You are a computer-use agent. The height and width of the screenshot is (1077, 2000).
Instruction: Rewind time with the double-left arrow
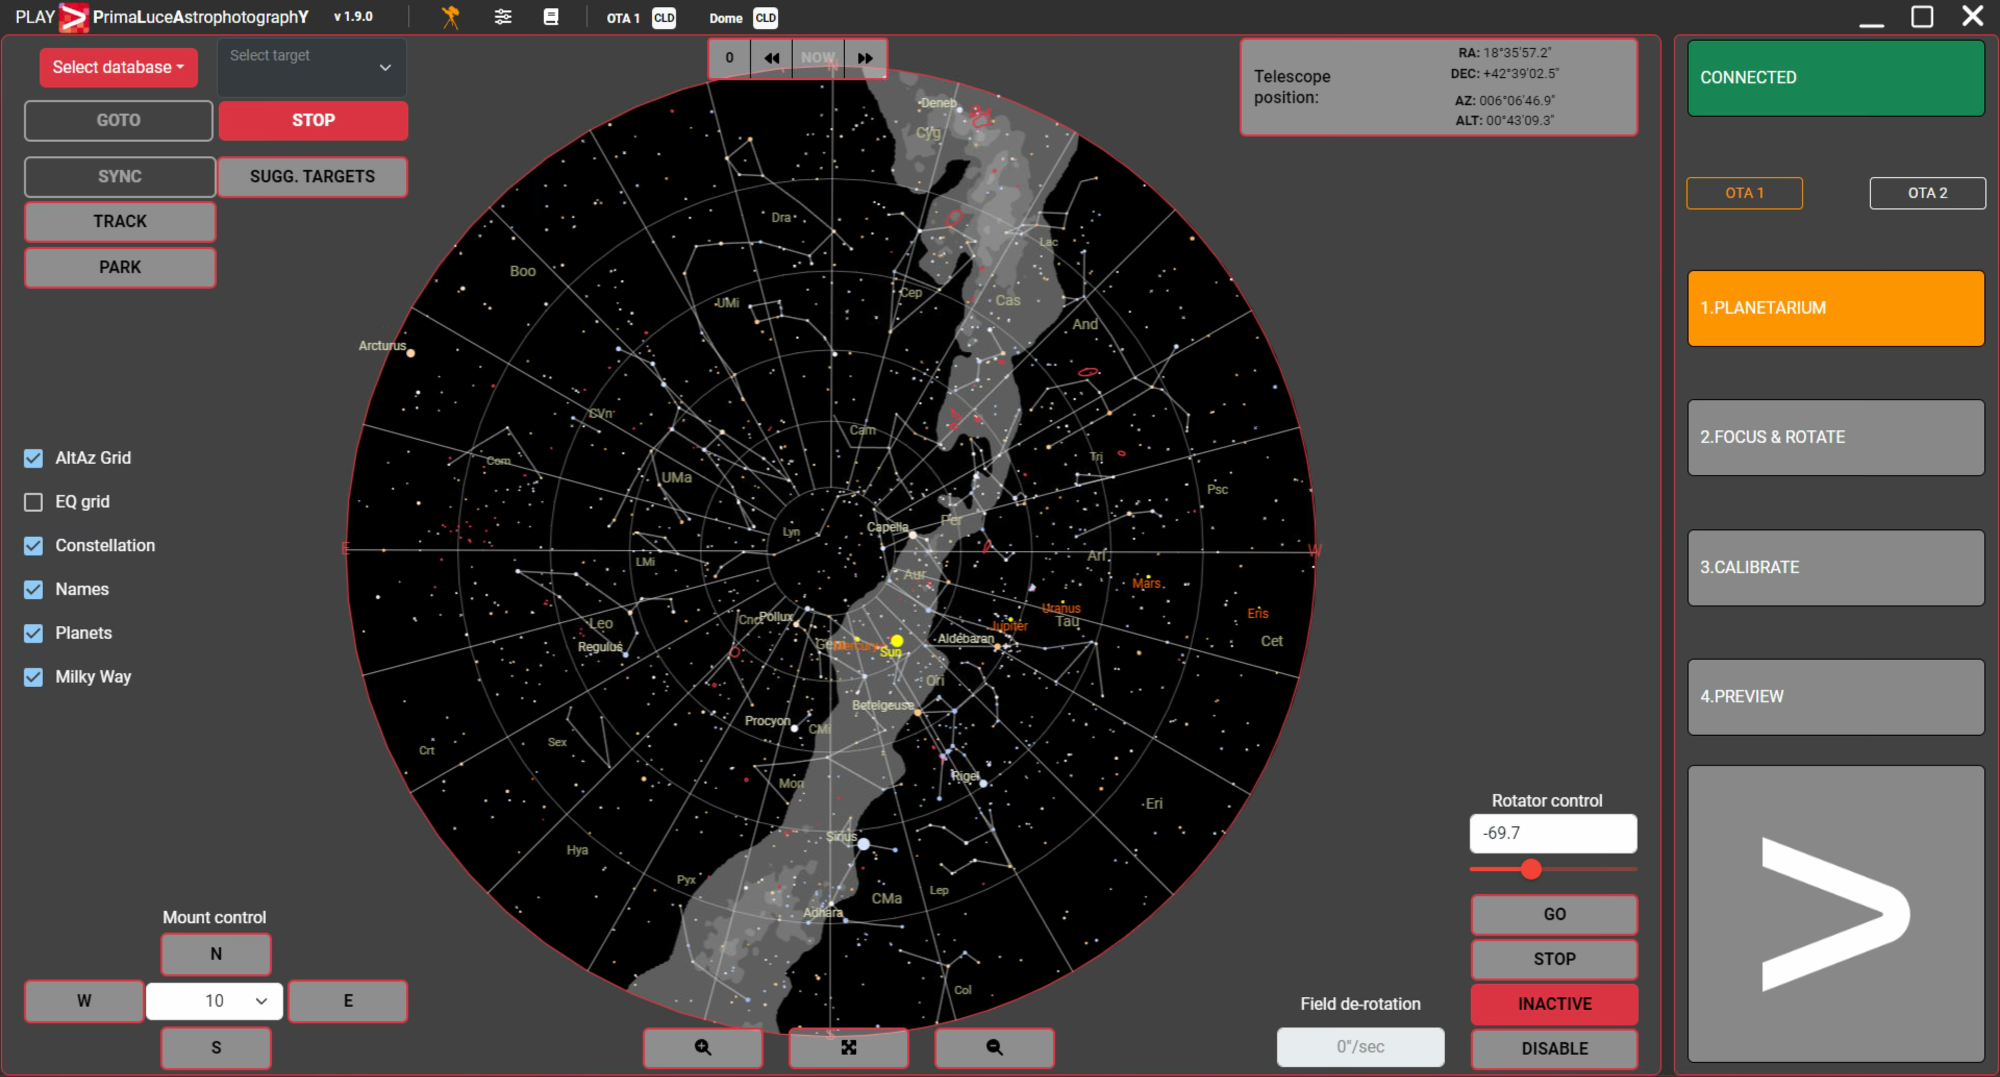[771, 58]
